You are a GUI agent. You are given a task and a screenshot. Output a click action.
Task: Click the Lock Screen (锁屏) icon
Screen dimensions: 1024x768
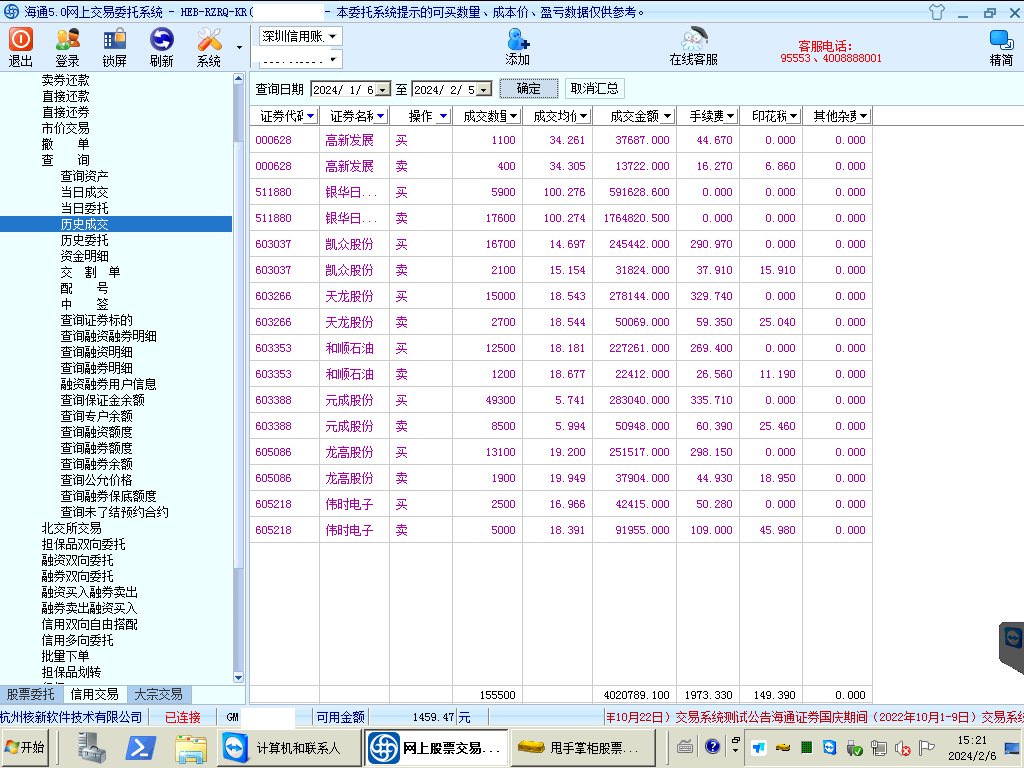115,40
